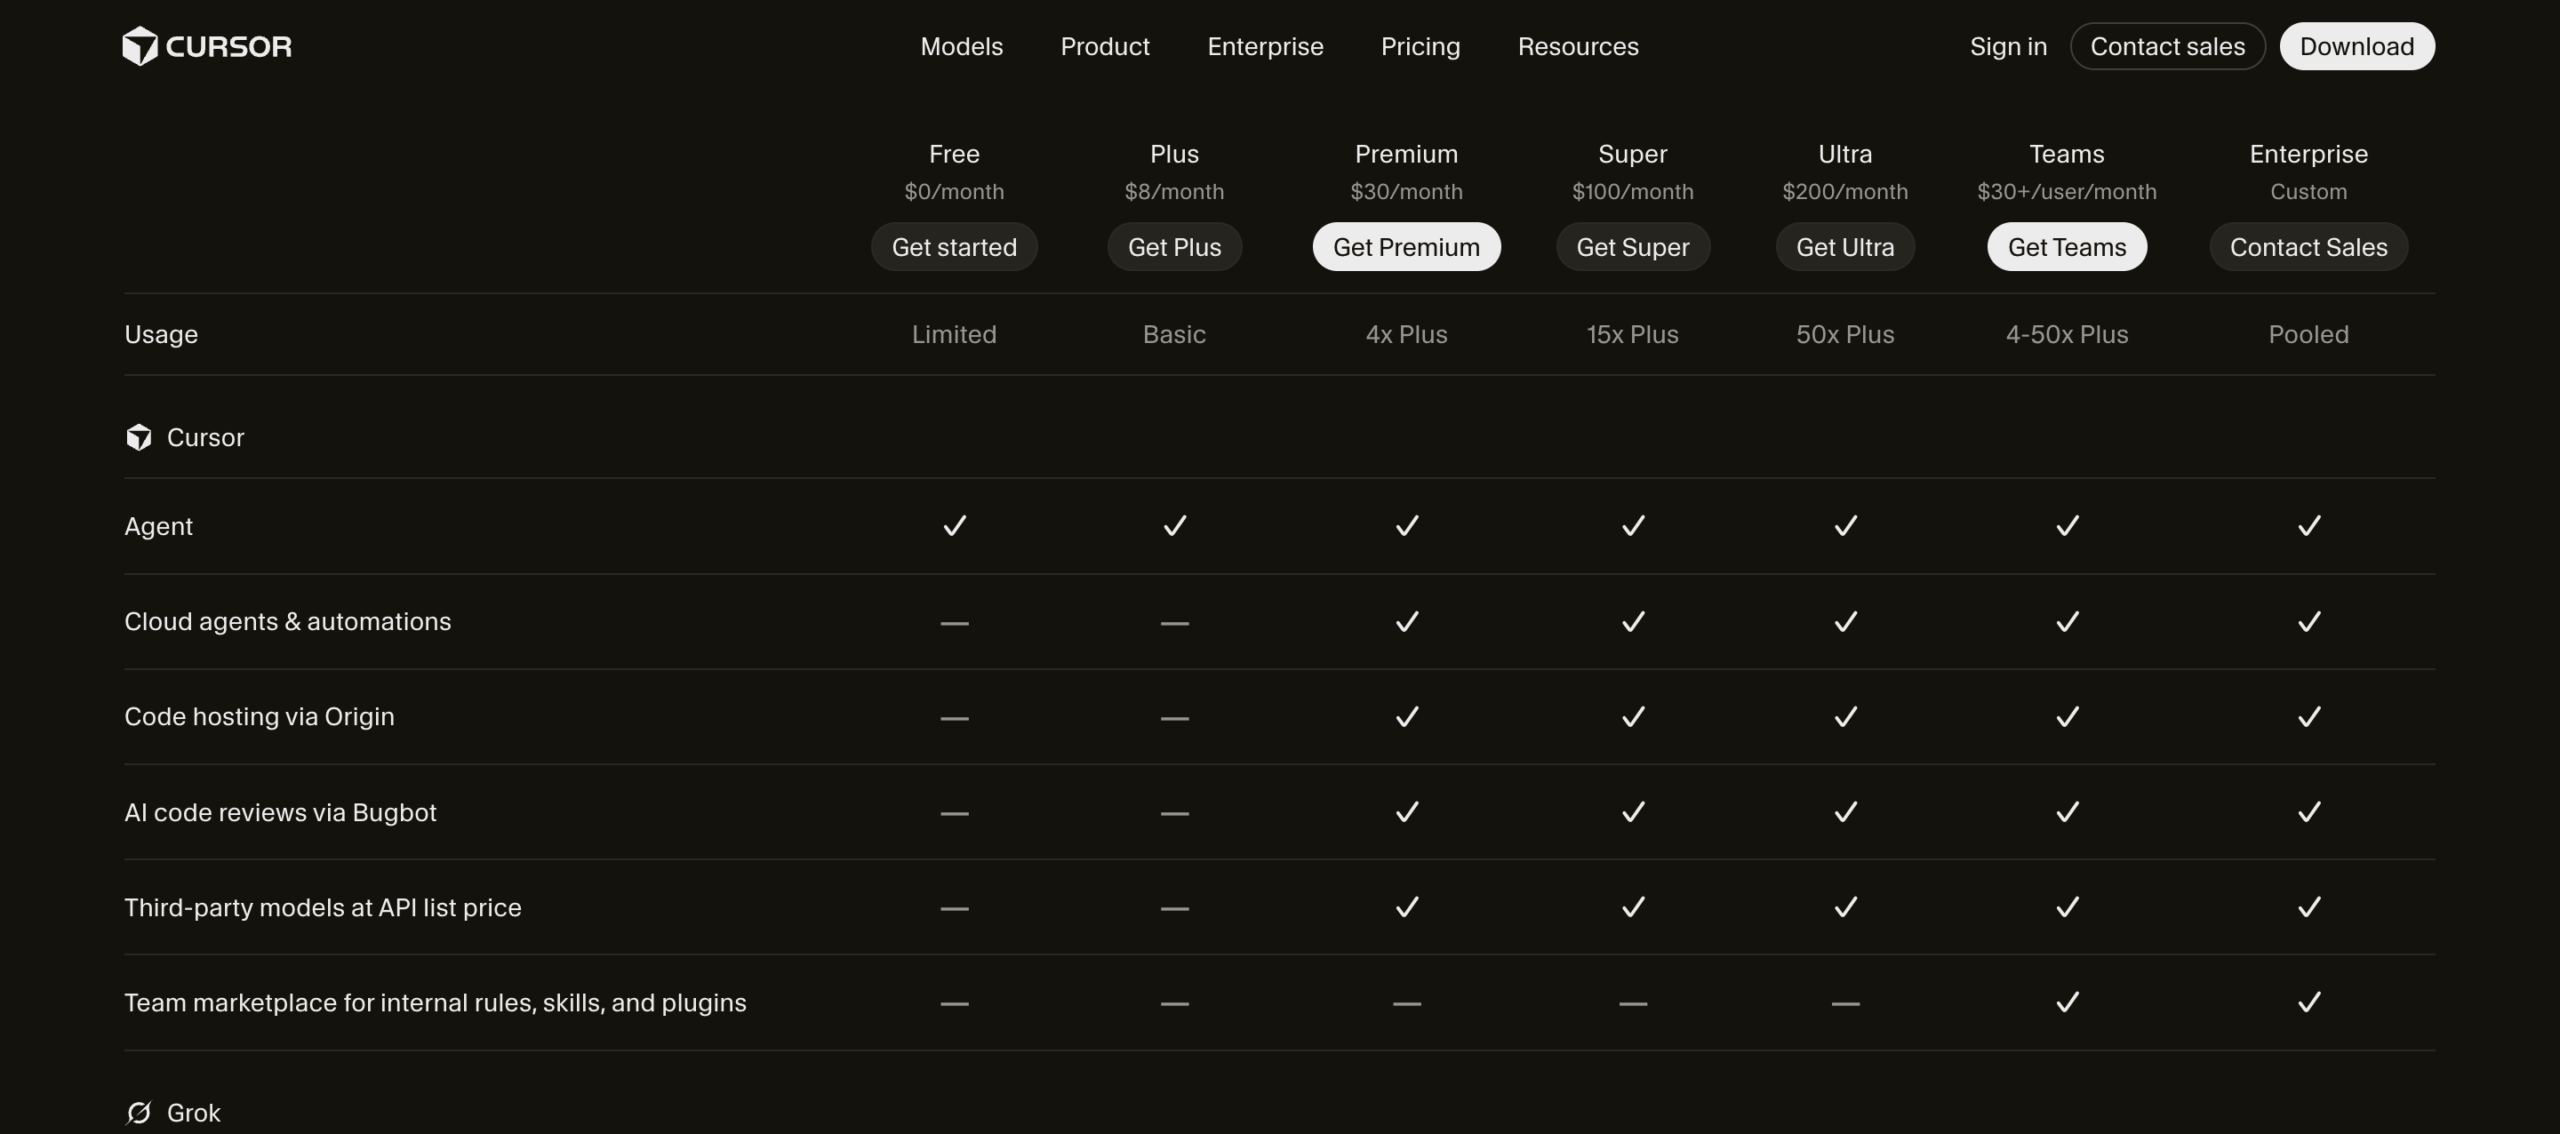
Task: Click the Grok icon in the section row
Action: [x=139, y=1112]
